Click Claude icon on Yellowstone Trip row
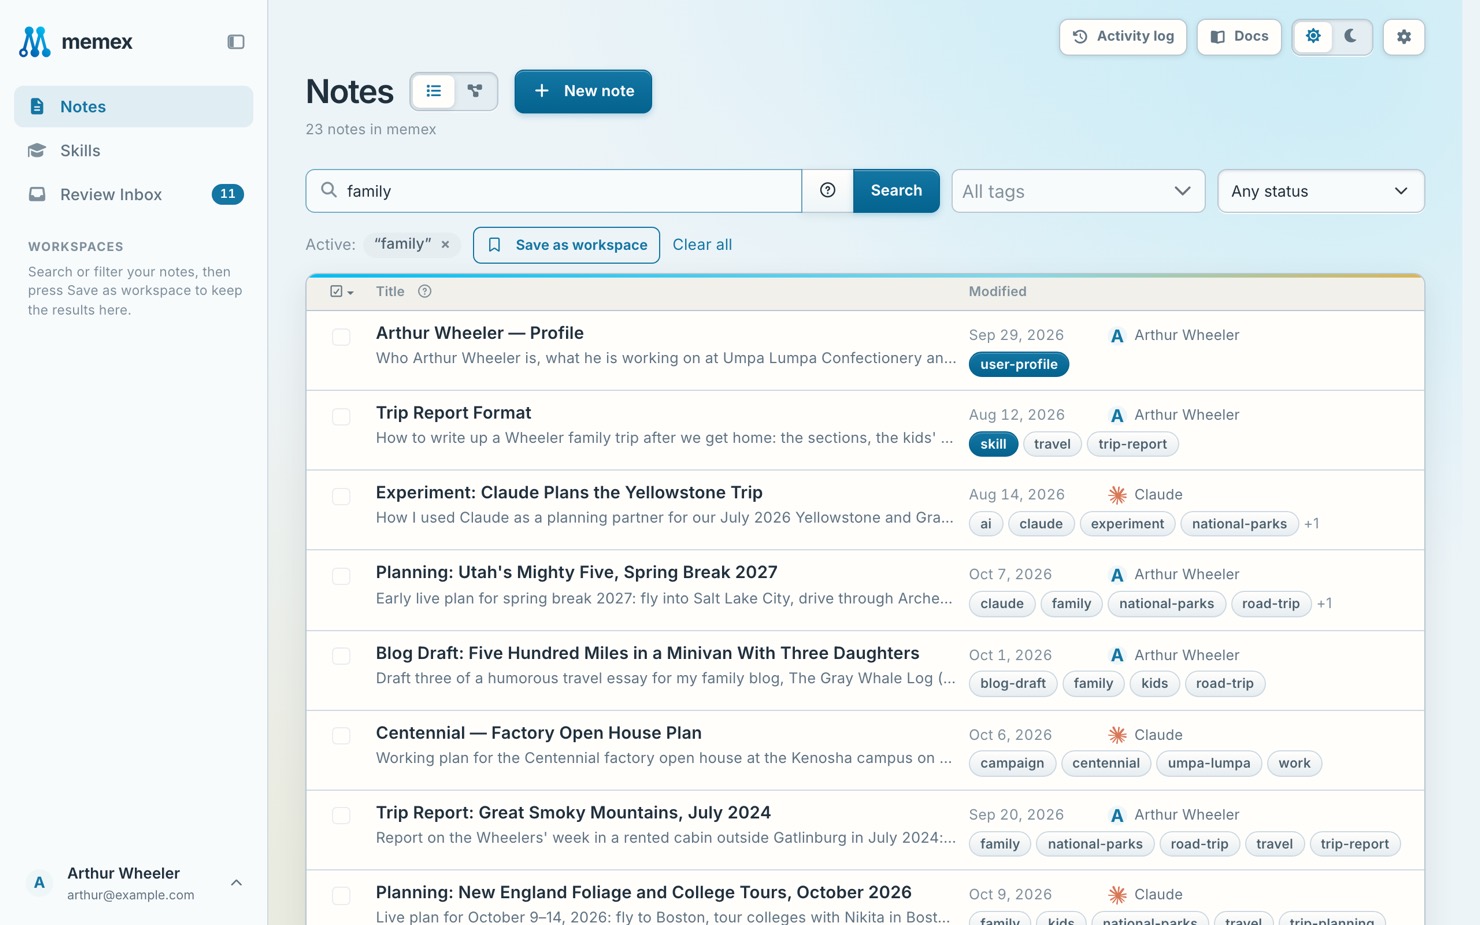Image resolution: width=1480 pixels, height=925 pixels. [1117, 495]
